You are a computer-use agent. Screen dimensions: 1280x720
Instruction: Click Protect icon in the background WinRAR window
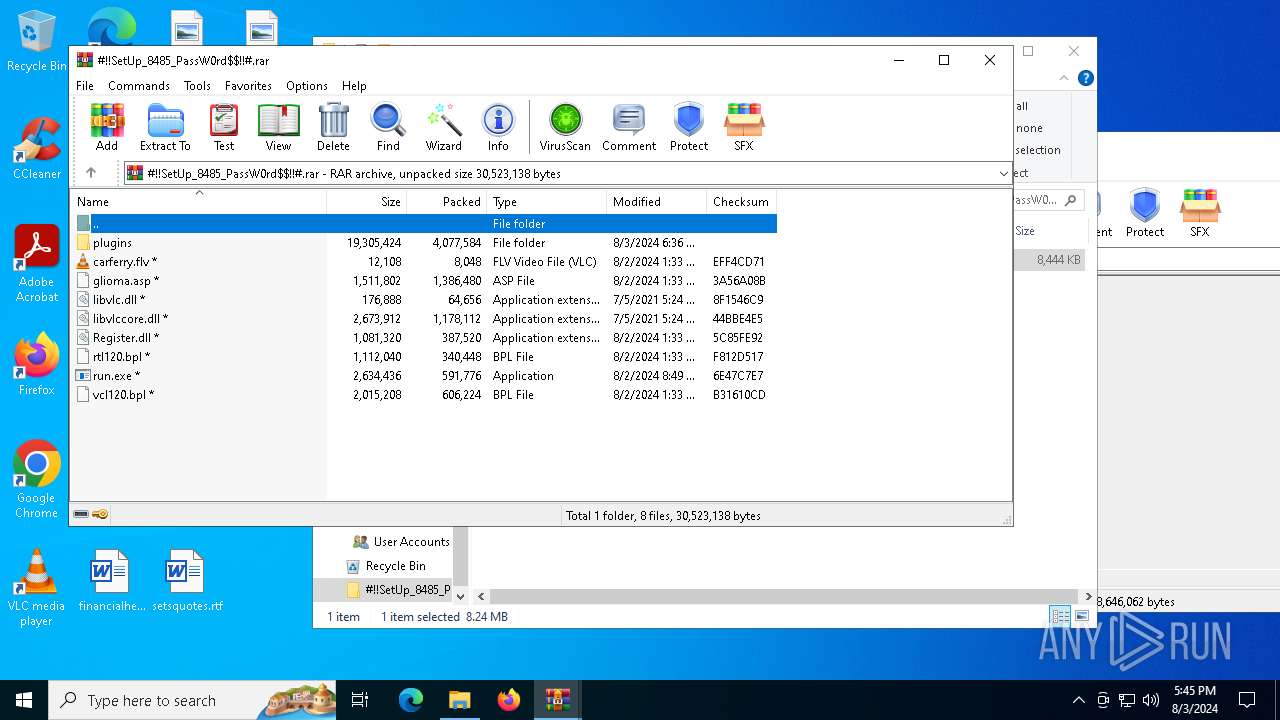(x=1145, y=213)
